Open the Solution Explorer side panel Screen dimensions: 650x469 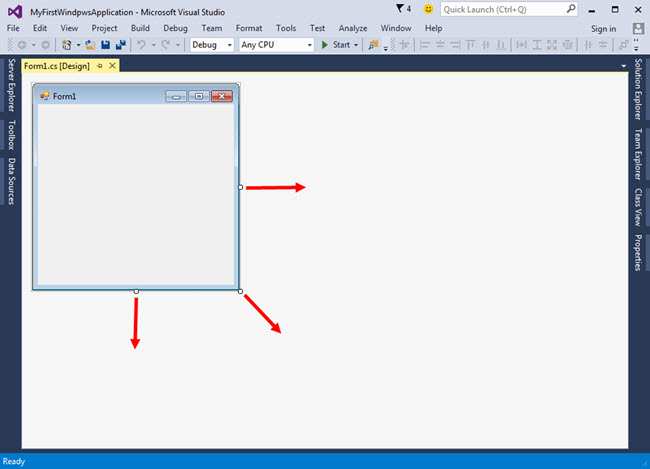[x=638, y=89]
